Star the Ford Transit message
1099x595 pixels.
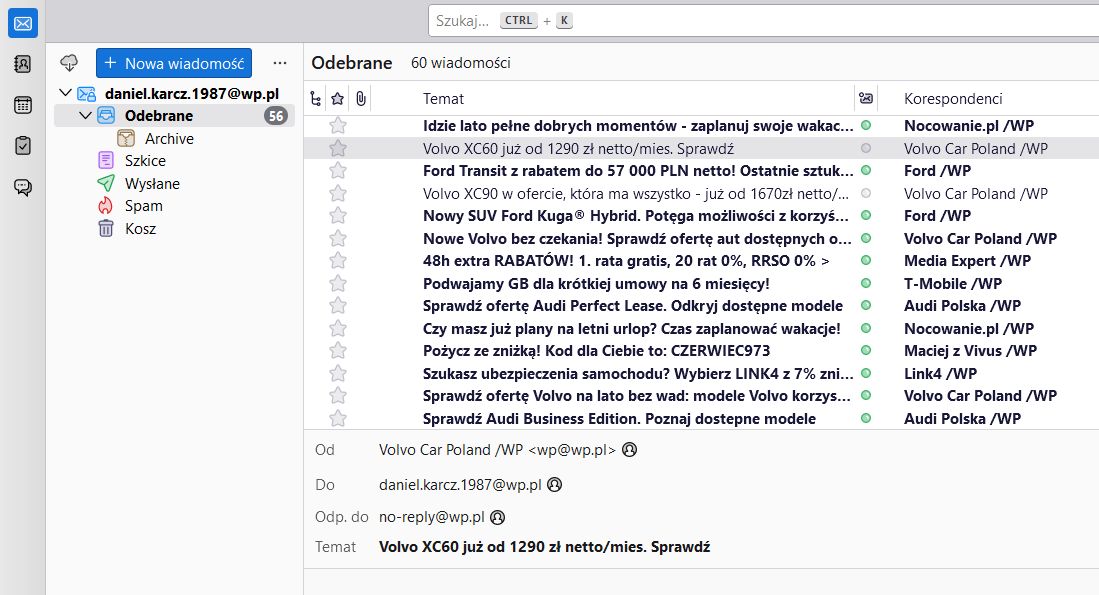click(338, 171)
